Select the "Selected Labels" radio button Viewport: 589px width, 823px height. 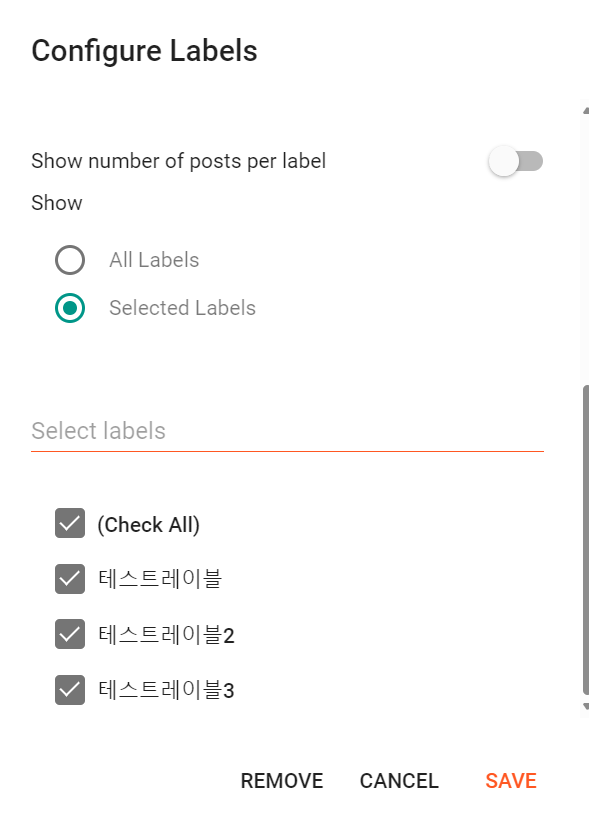[x=70, y=308]
